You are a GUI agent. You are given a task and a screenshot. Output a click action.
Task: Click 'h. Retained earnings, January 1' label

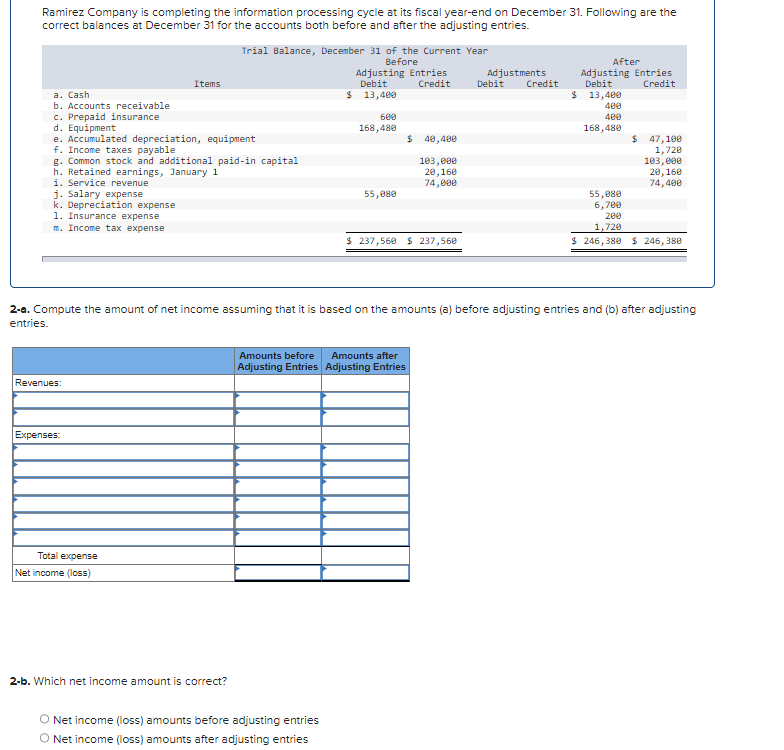(x=136, y=172)
